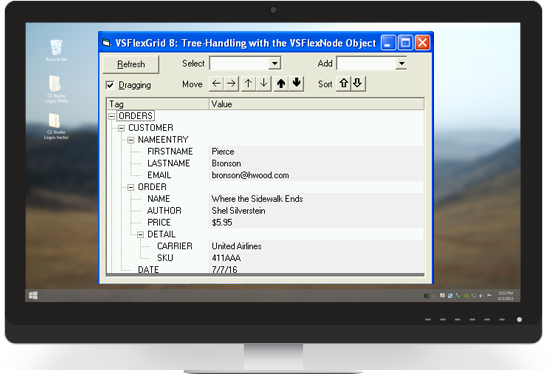Collapse the ORDERS root node

(x=112, y=116)
